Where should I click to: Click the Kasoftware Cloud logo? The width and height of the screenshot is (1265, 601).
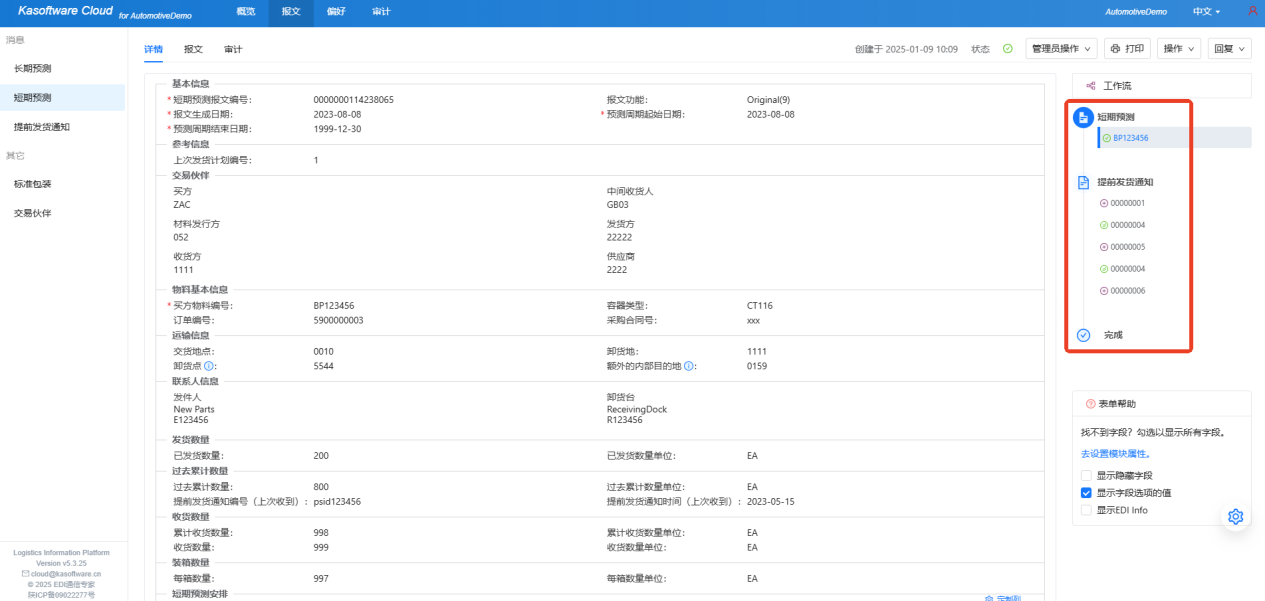(x=65, y=10)
